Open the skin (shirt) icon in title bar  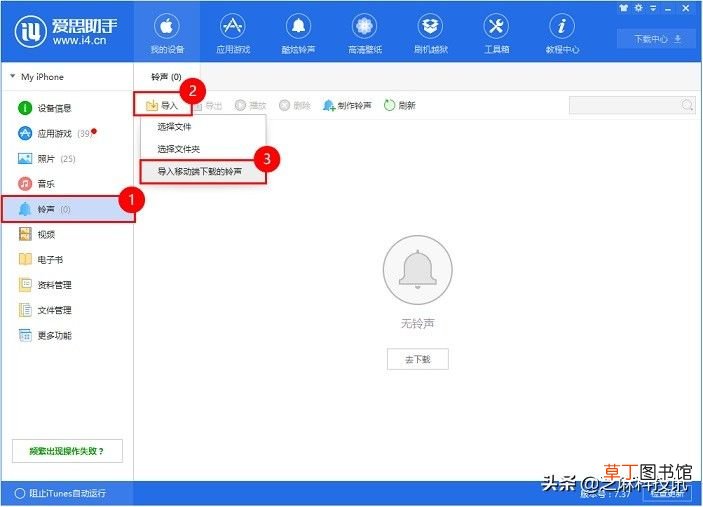624,8
